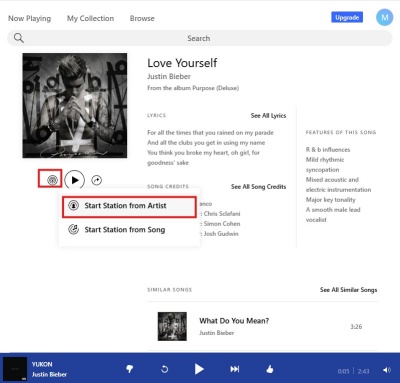Image resolution: width=400 pixels, height=383 pixels.
Task: Go to My Collection
Action: tap(90, 18)
